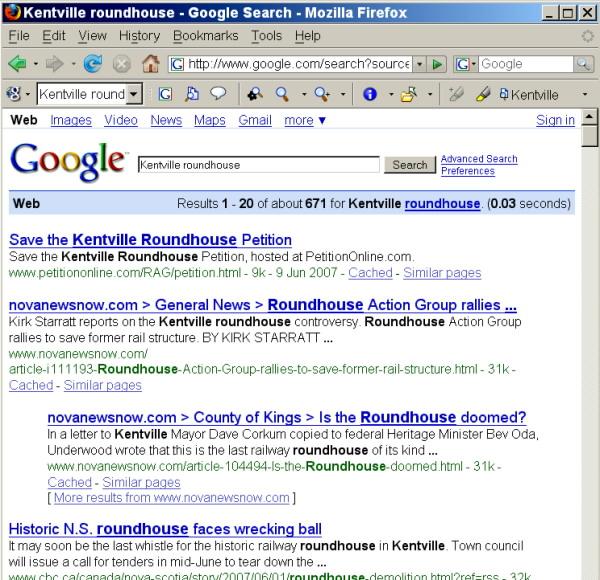Image resolution: width=600 pixels, height=580 pixels.
Task: Click the Googlebar logo icon
Action: pyautogui.click(x=14, y=94)
